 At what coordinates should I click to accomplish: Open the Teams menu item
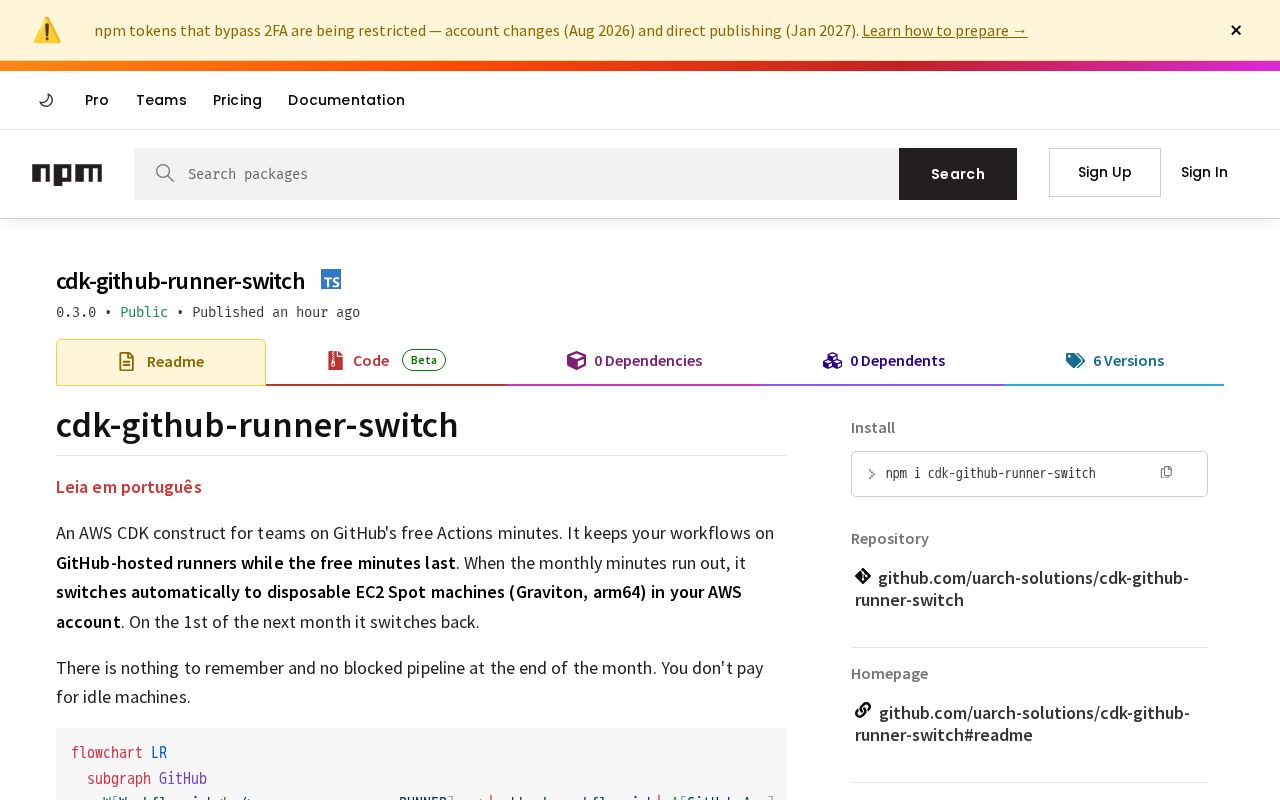161,100
